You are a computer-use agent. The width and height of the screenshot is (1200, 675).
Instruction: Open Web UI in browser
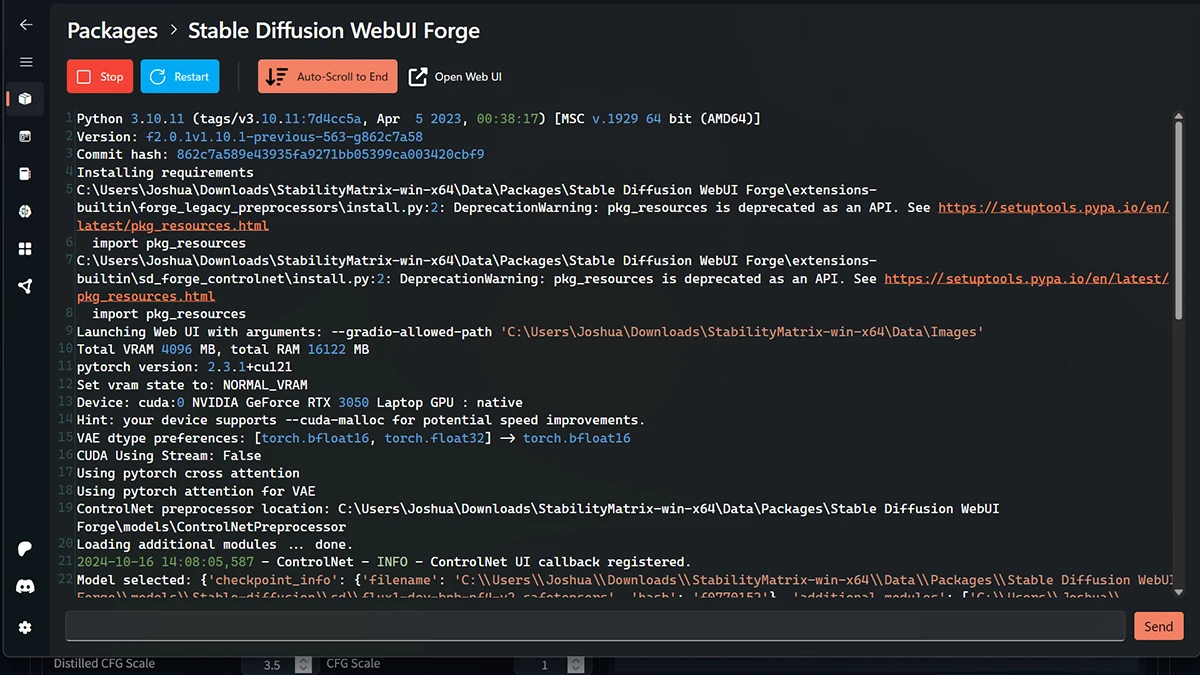pos(456,77)
